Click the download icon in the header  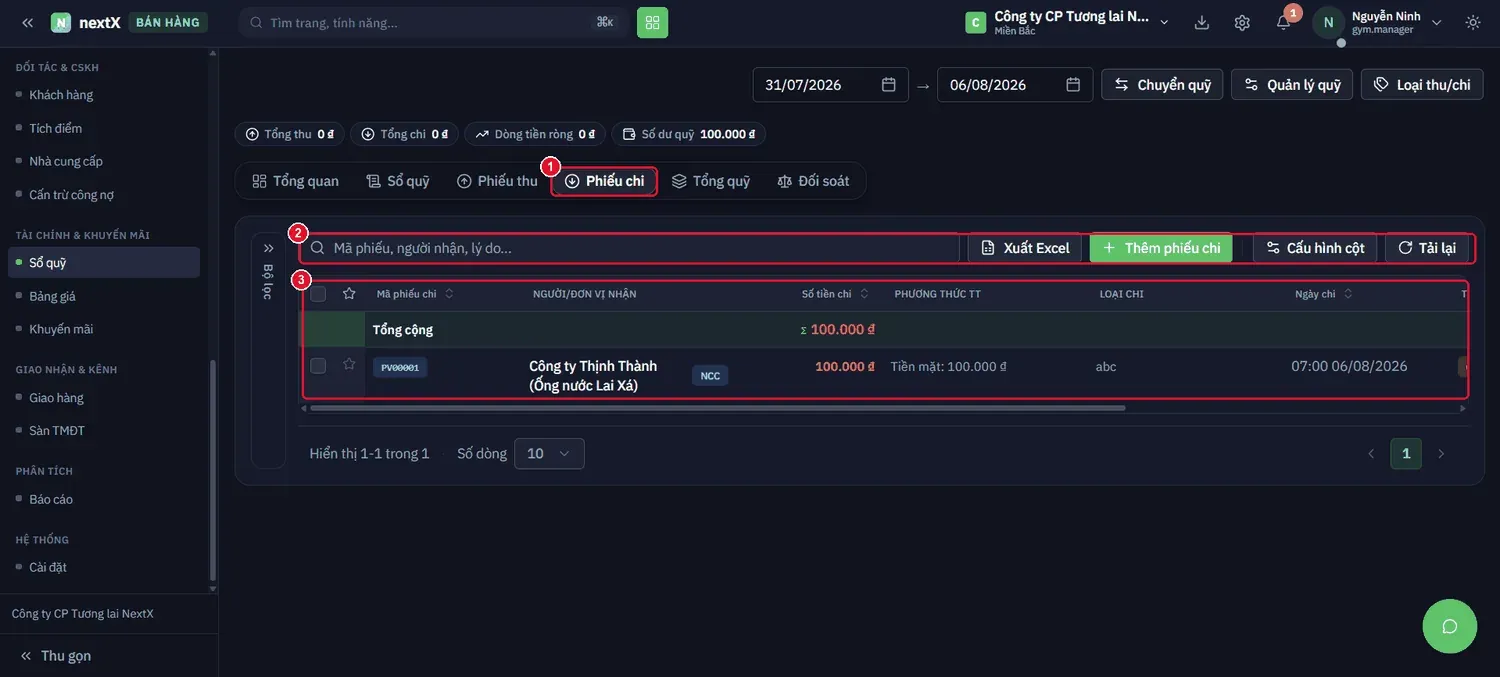1202,22
